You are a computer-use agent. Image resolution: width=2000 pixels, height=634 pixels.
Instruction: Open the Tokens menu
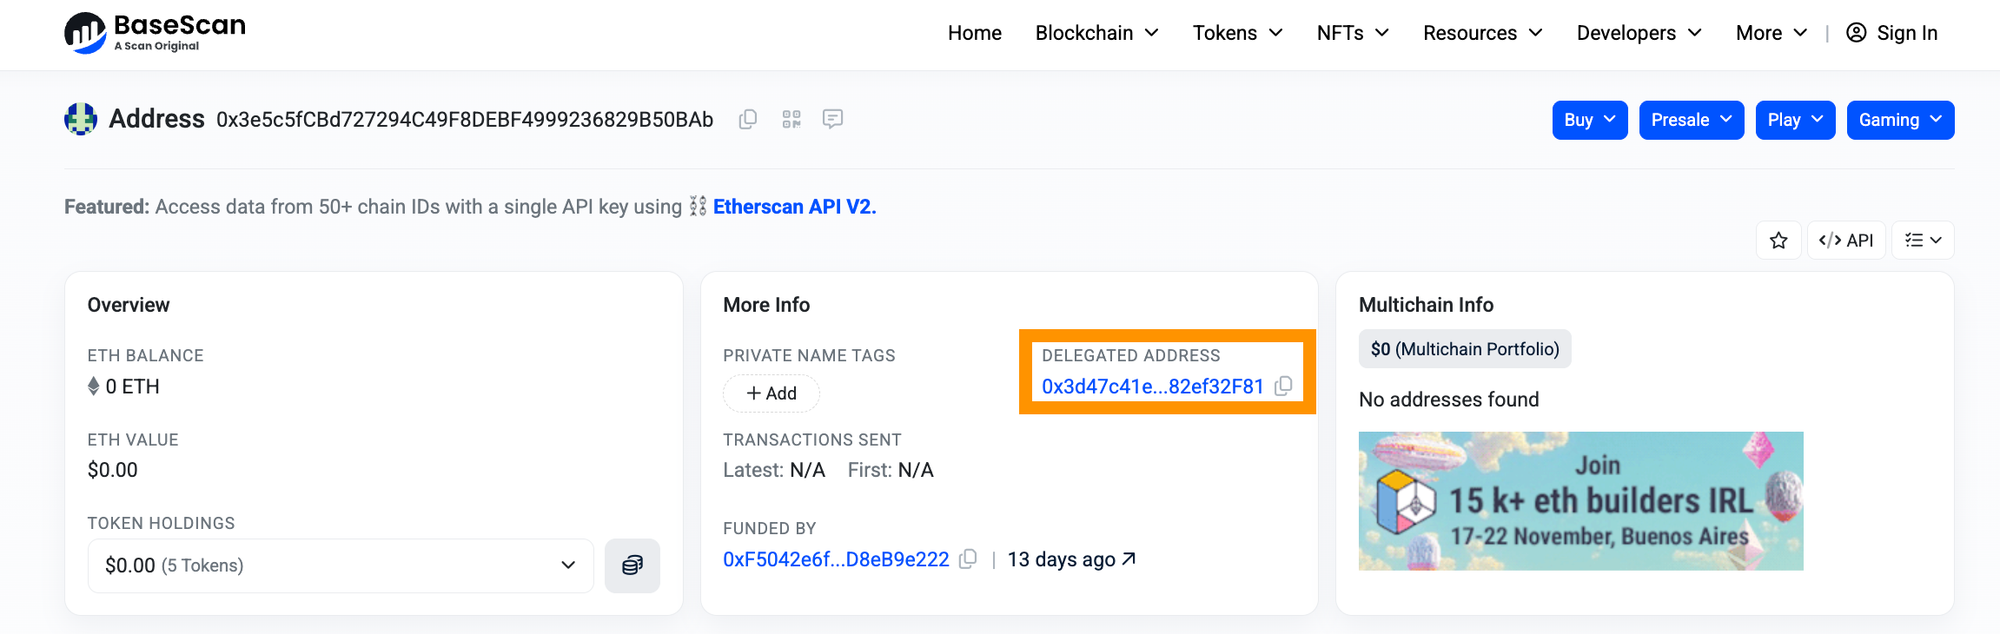pos(1237,33)
